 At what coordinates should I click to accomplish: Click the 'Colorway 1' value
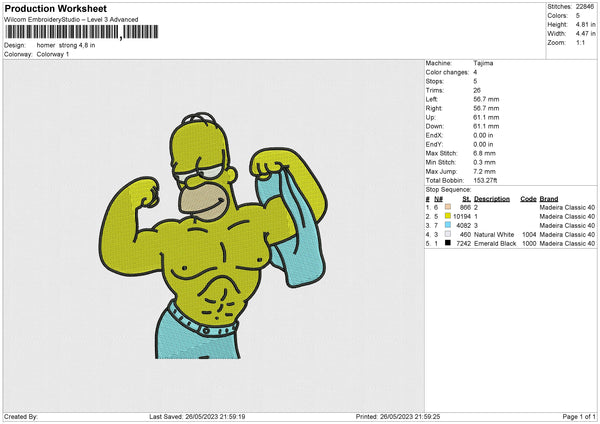point(53,54)
